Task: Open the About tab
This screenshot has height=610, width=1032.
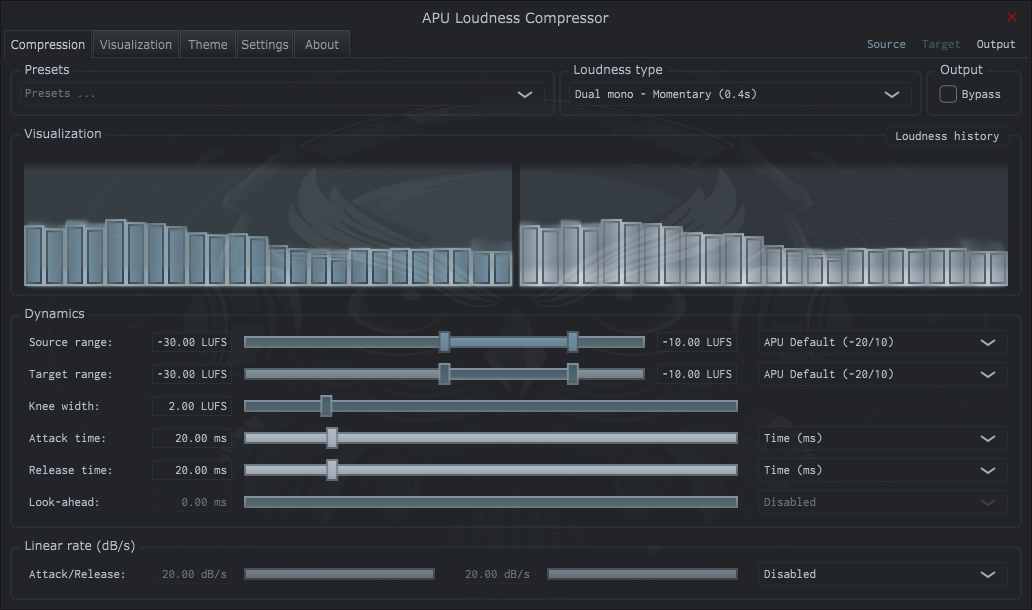Action: click(x=321, y=44)
